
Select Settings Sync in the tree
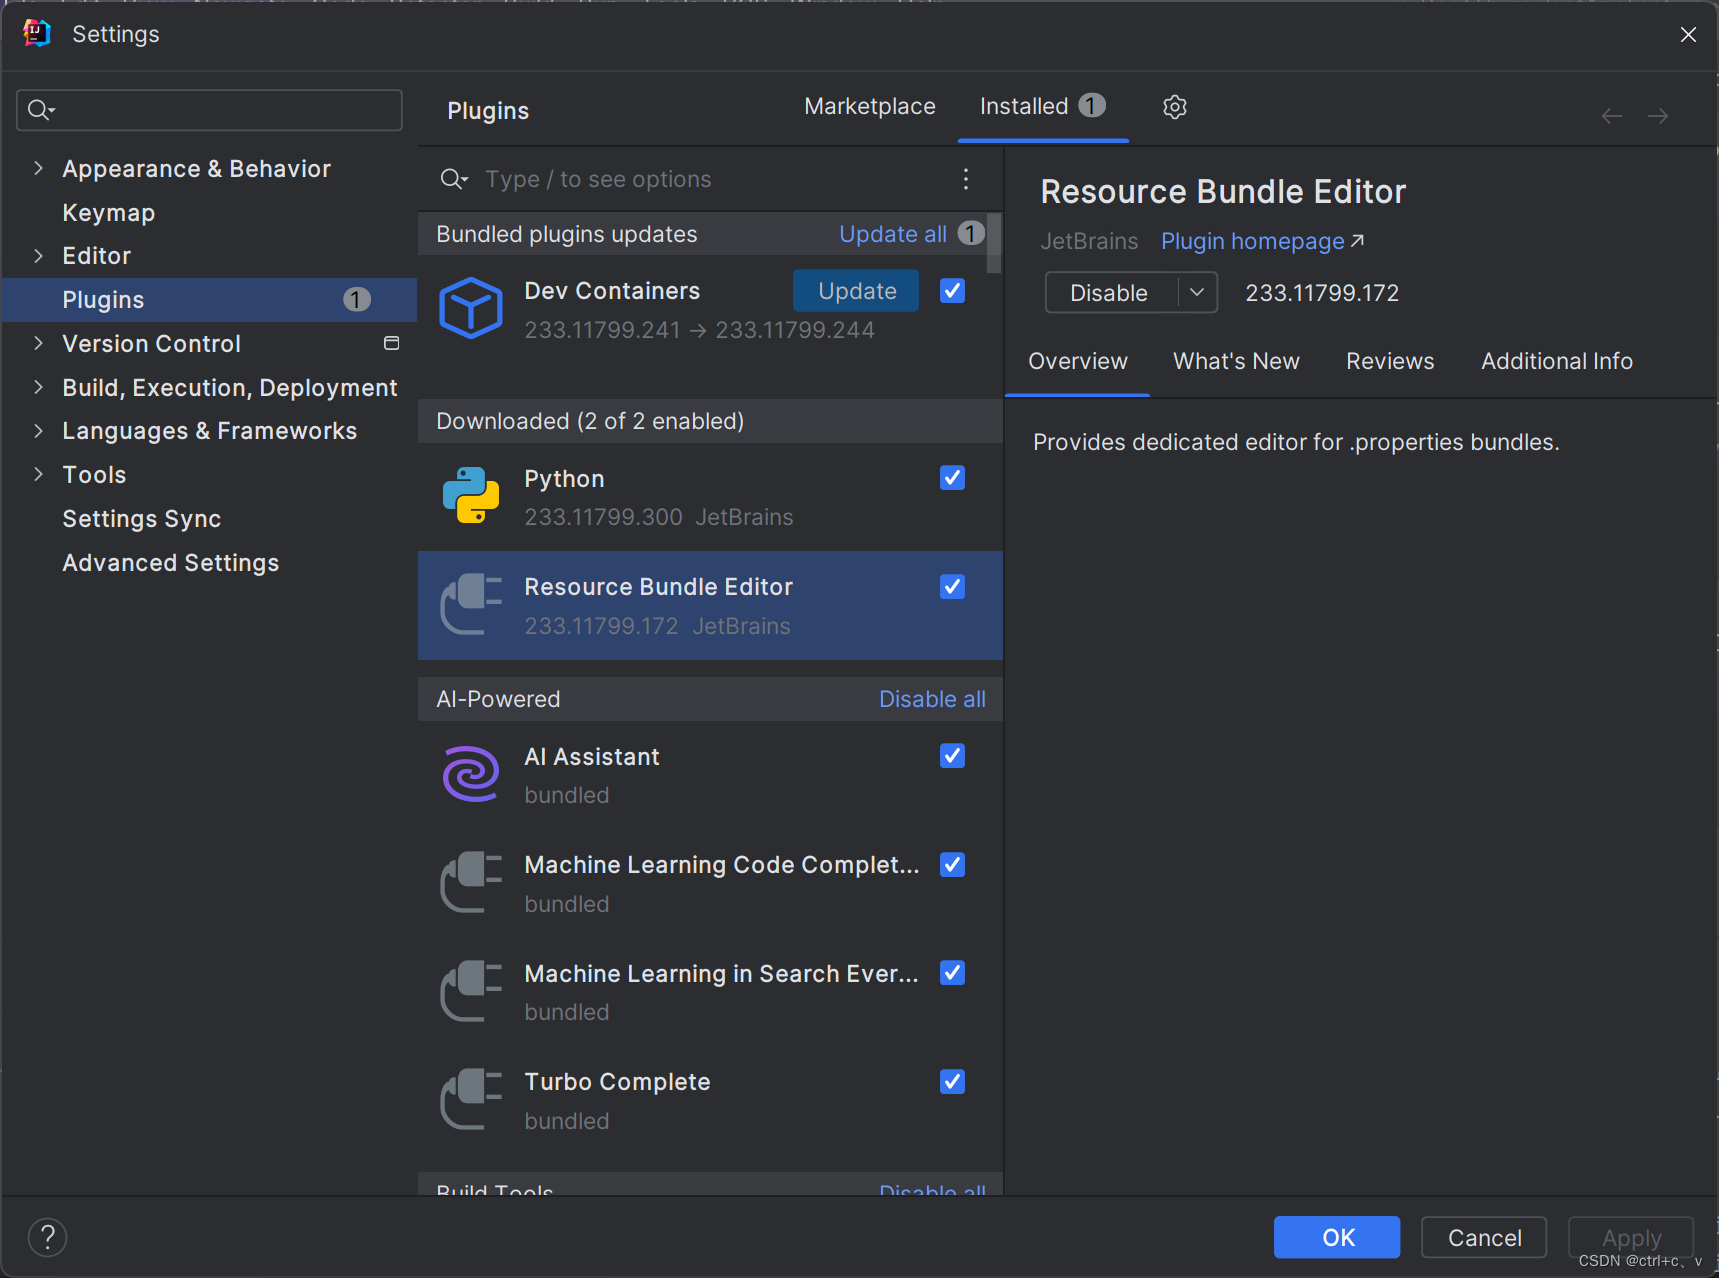141,518
